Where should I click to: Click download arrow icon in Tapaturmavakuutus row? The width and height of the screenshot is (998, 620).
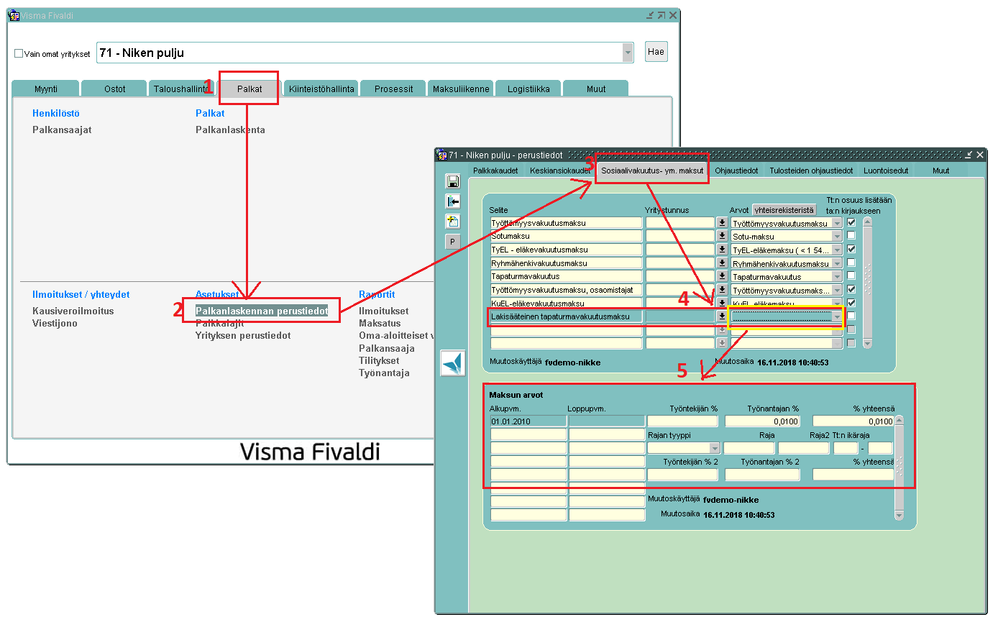[x=722, y=276]
